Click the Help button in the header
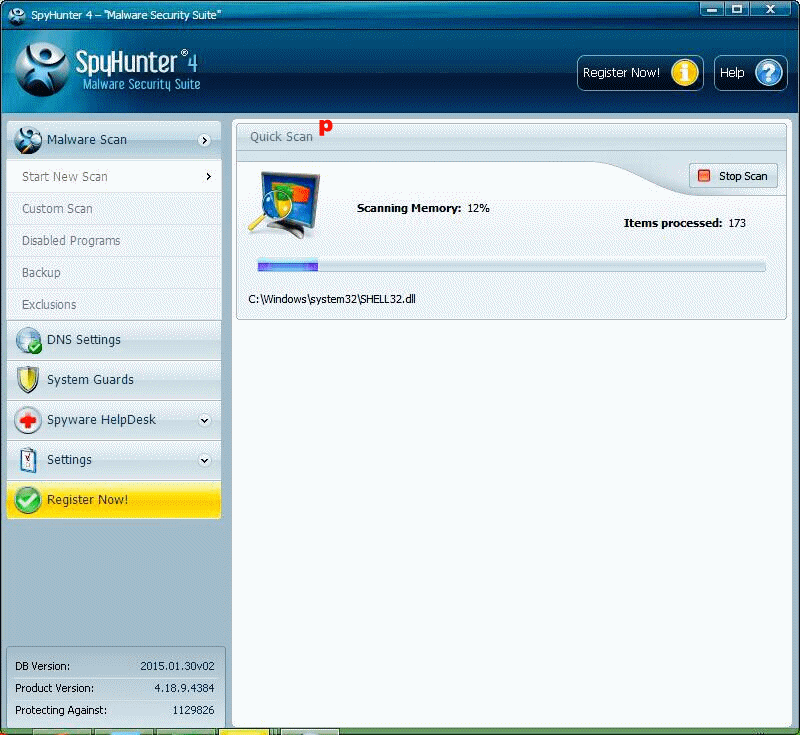Image resolution: width=800 pixels, height=735 pixels. [x=751, y=73]
